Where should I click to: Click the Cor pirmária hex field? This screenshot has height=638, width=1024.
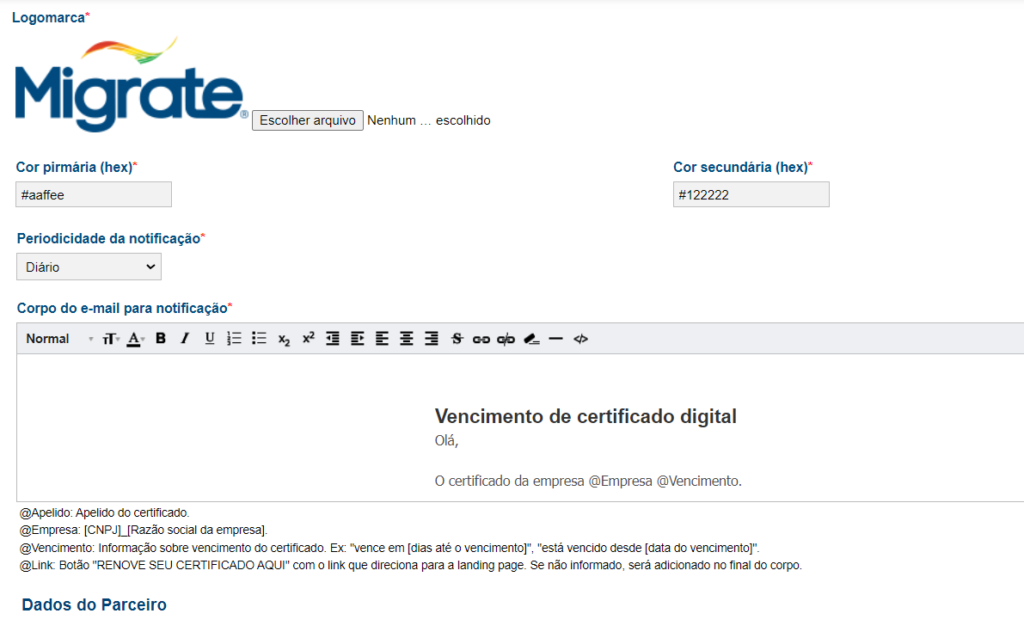pyautogui.click(x=93, y=195)
